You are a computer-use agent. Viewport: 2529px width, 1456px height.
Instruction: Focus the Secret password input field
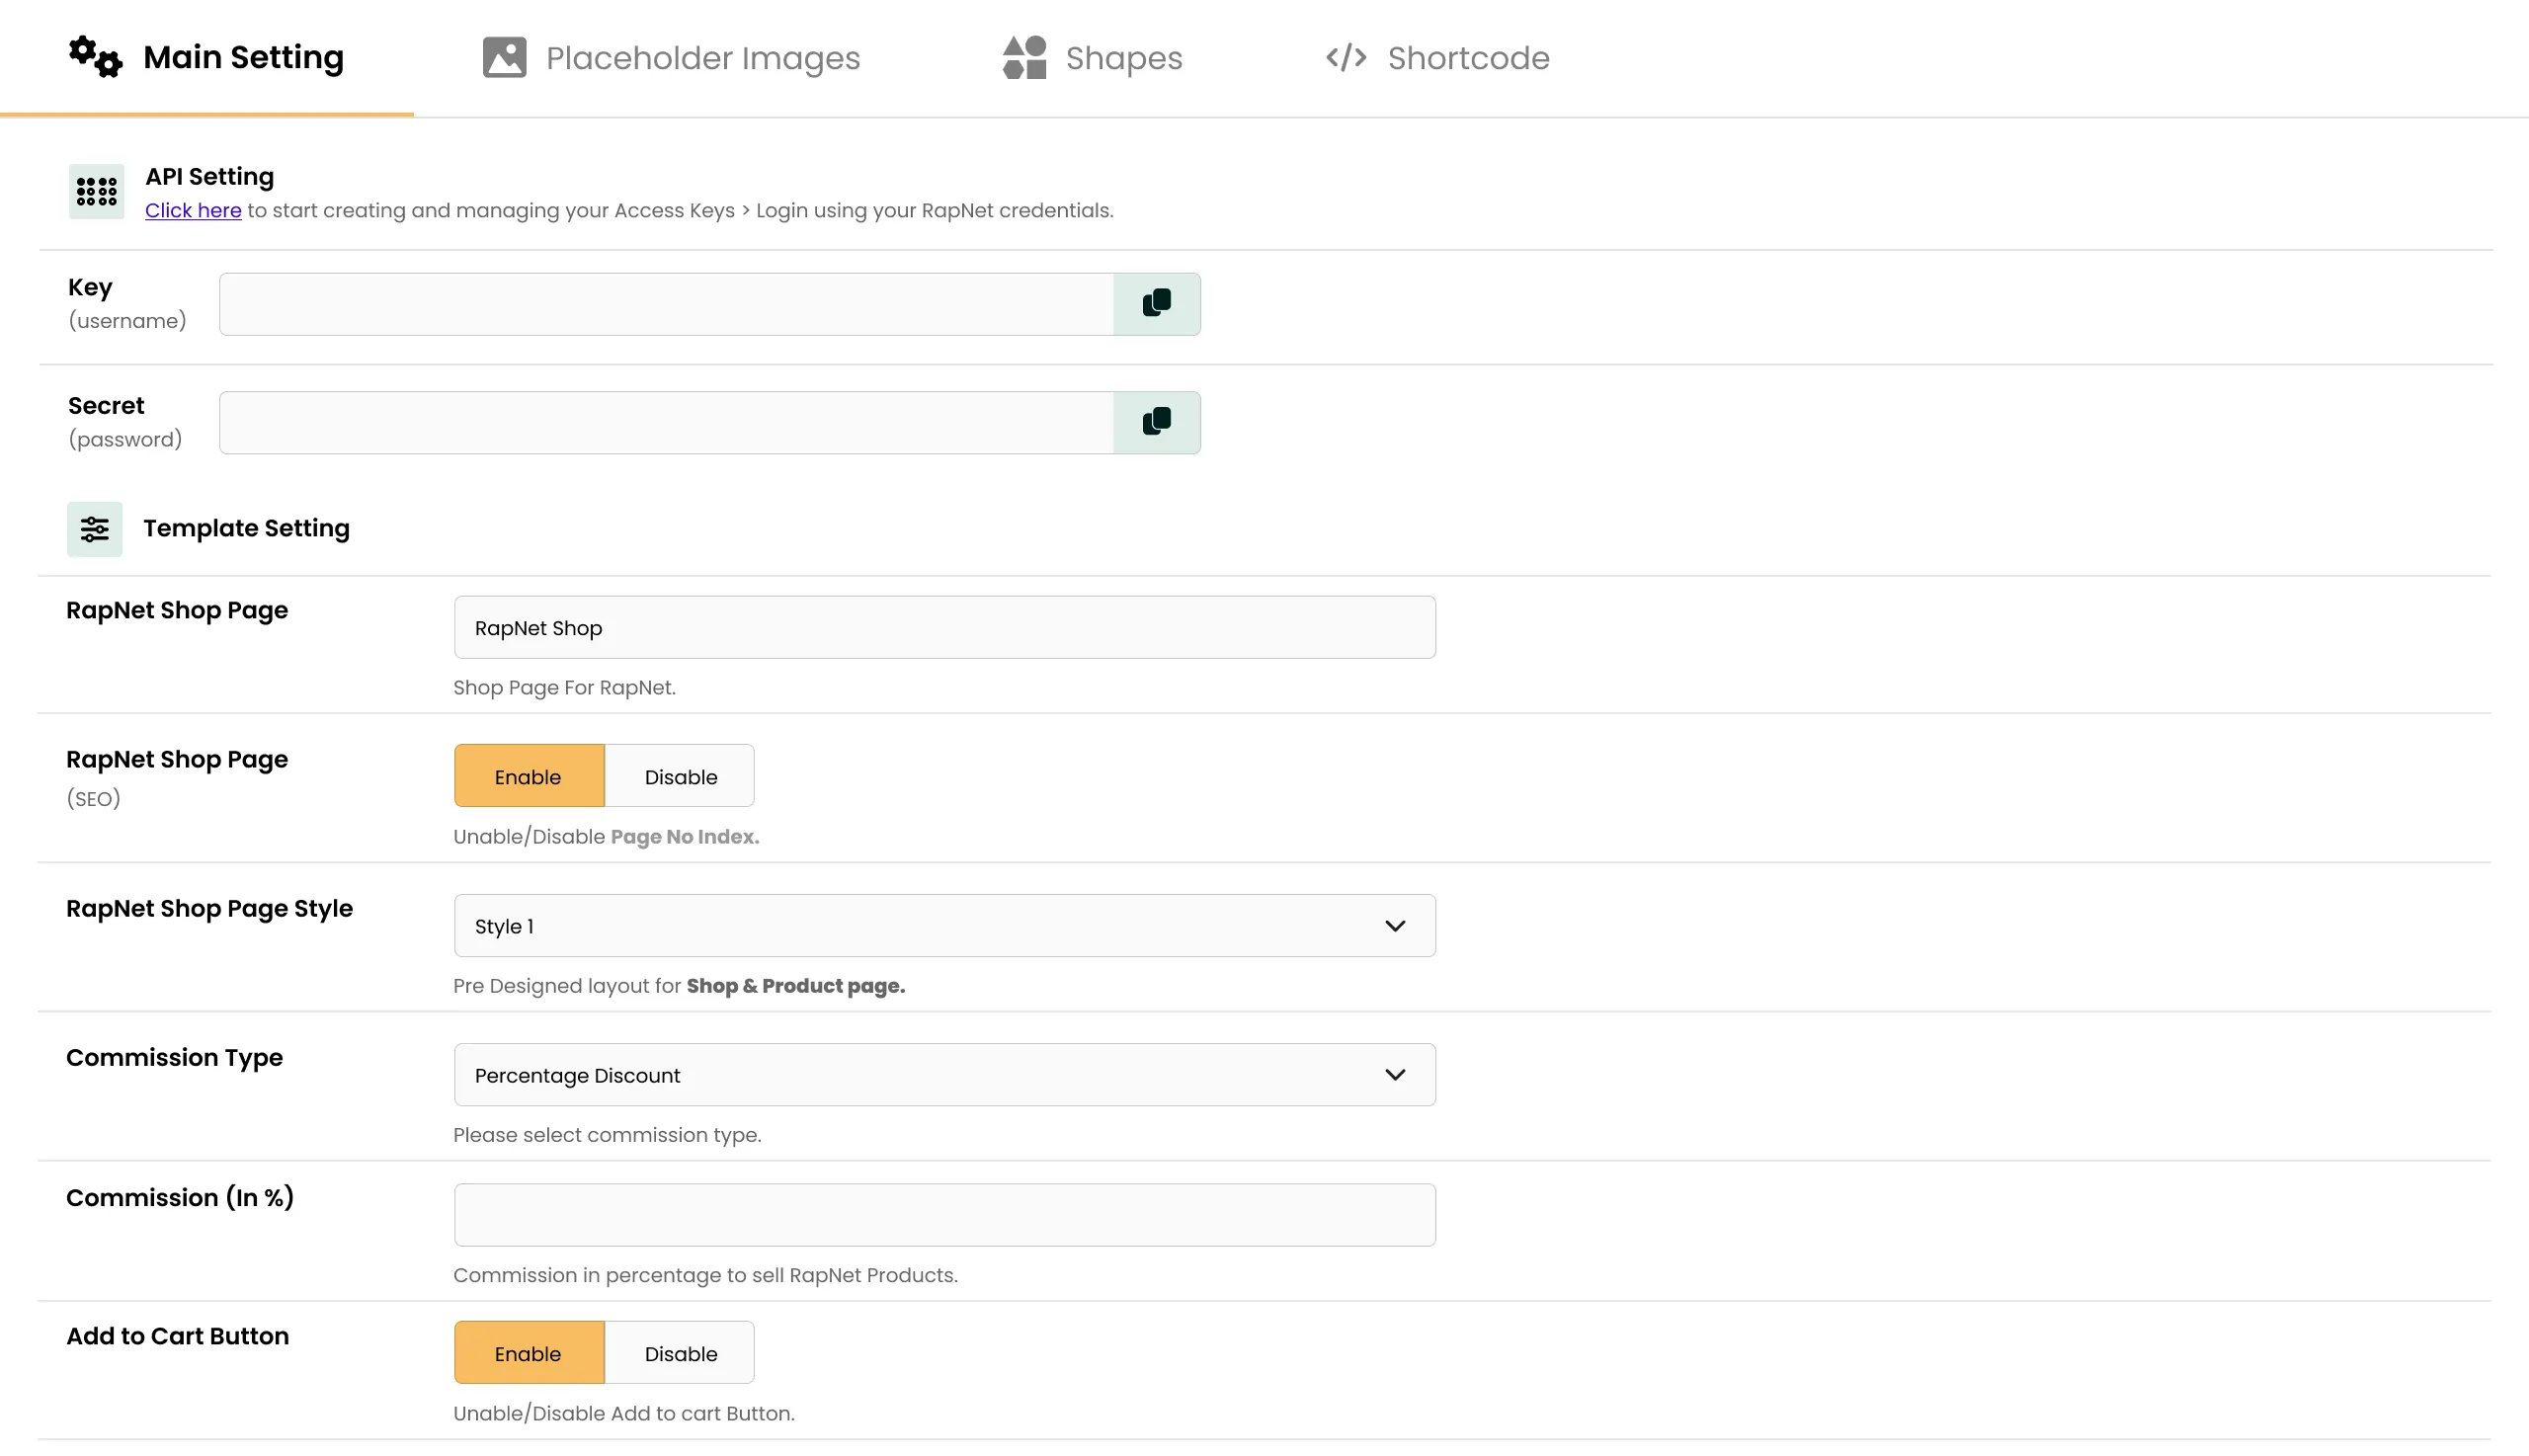(x=666, y=422)
